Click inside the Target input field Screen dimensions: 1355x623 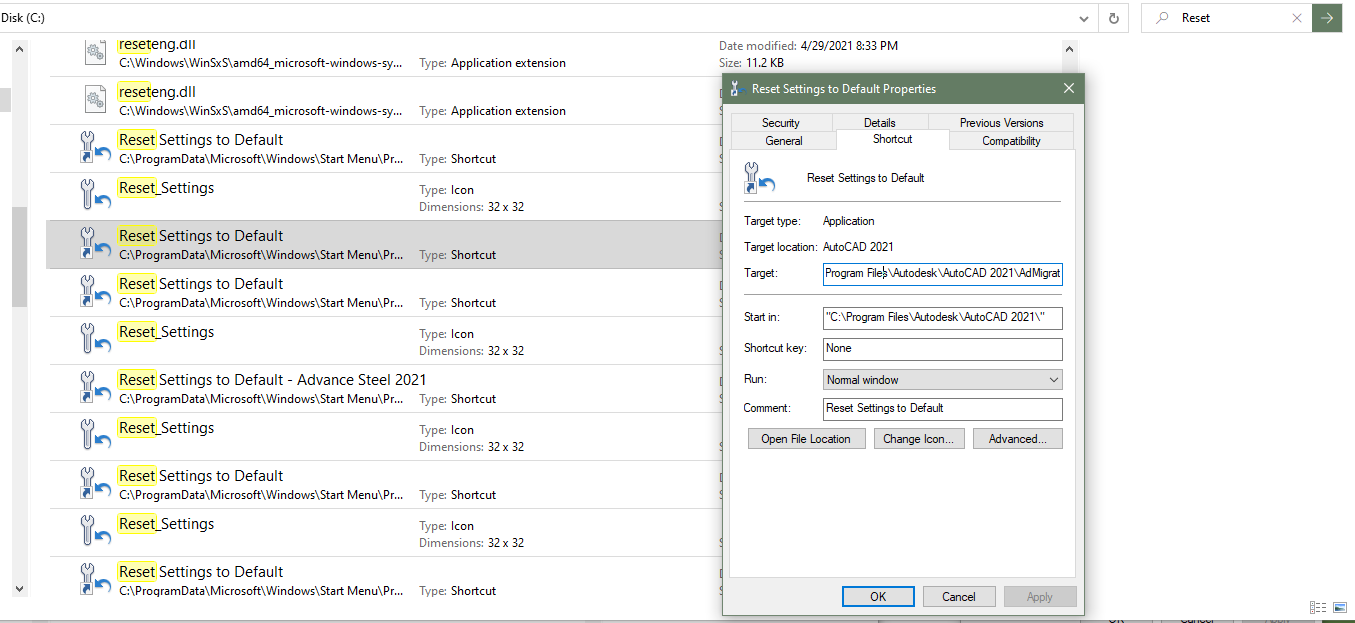(940, 273)
